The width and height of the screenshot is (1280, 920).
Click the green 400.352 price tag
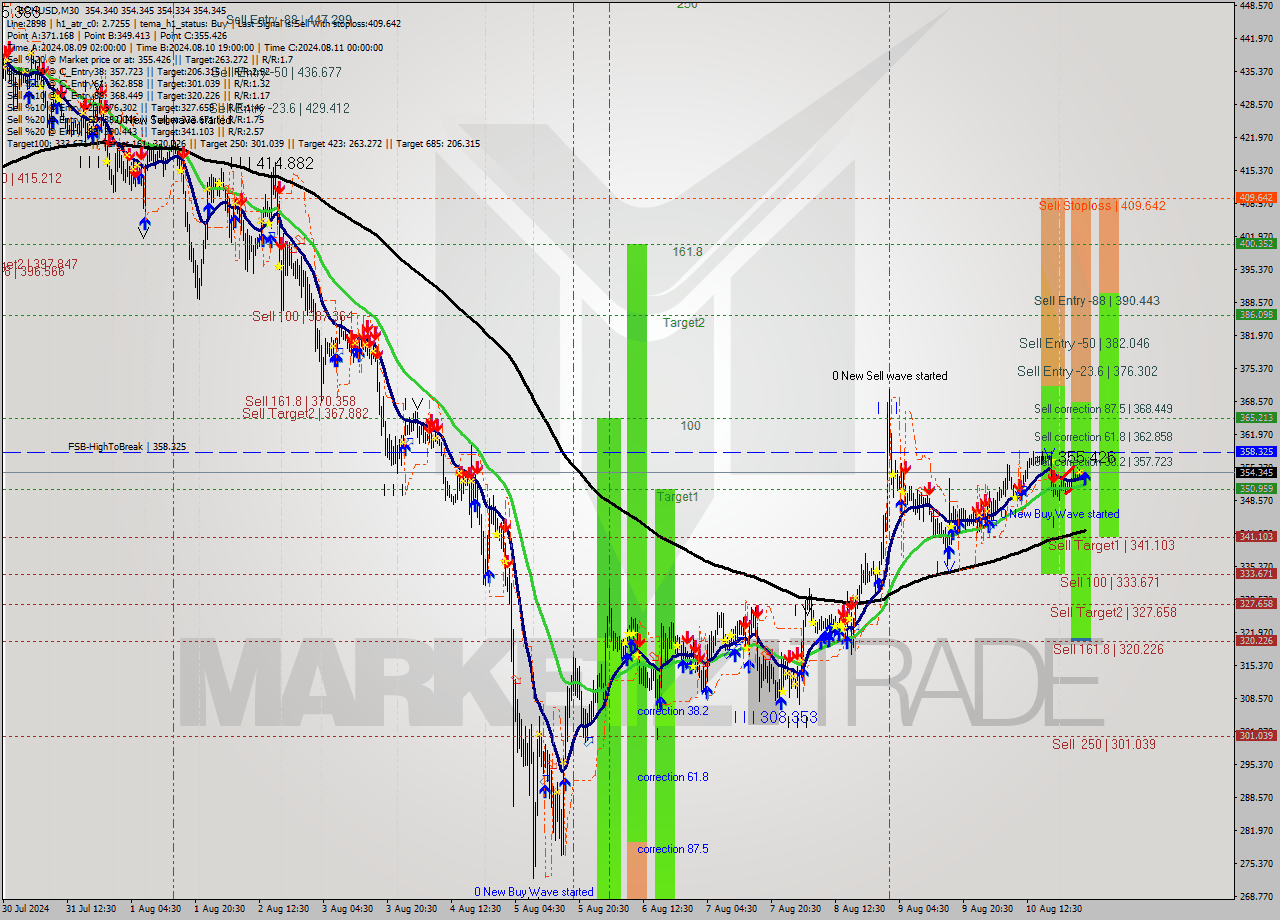(x=1256, y=243)
